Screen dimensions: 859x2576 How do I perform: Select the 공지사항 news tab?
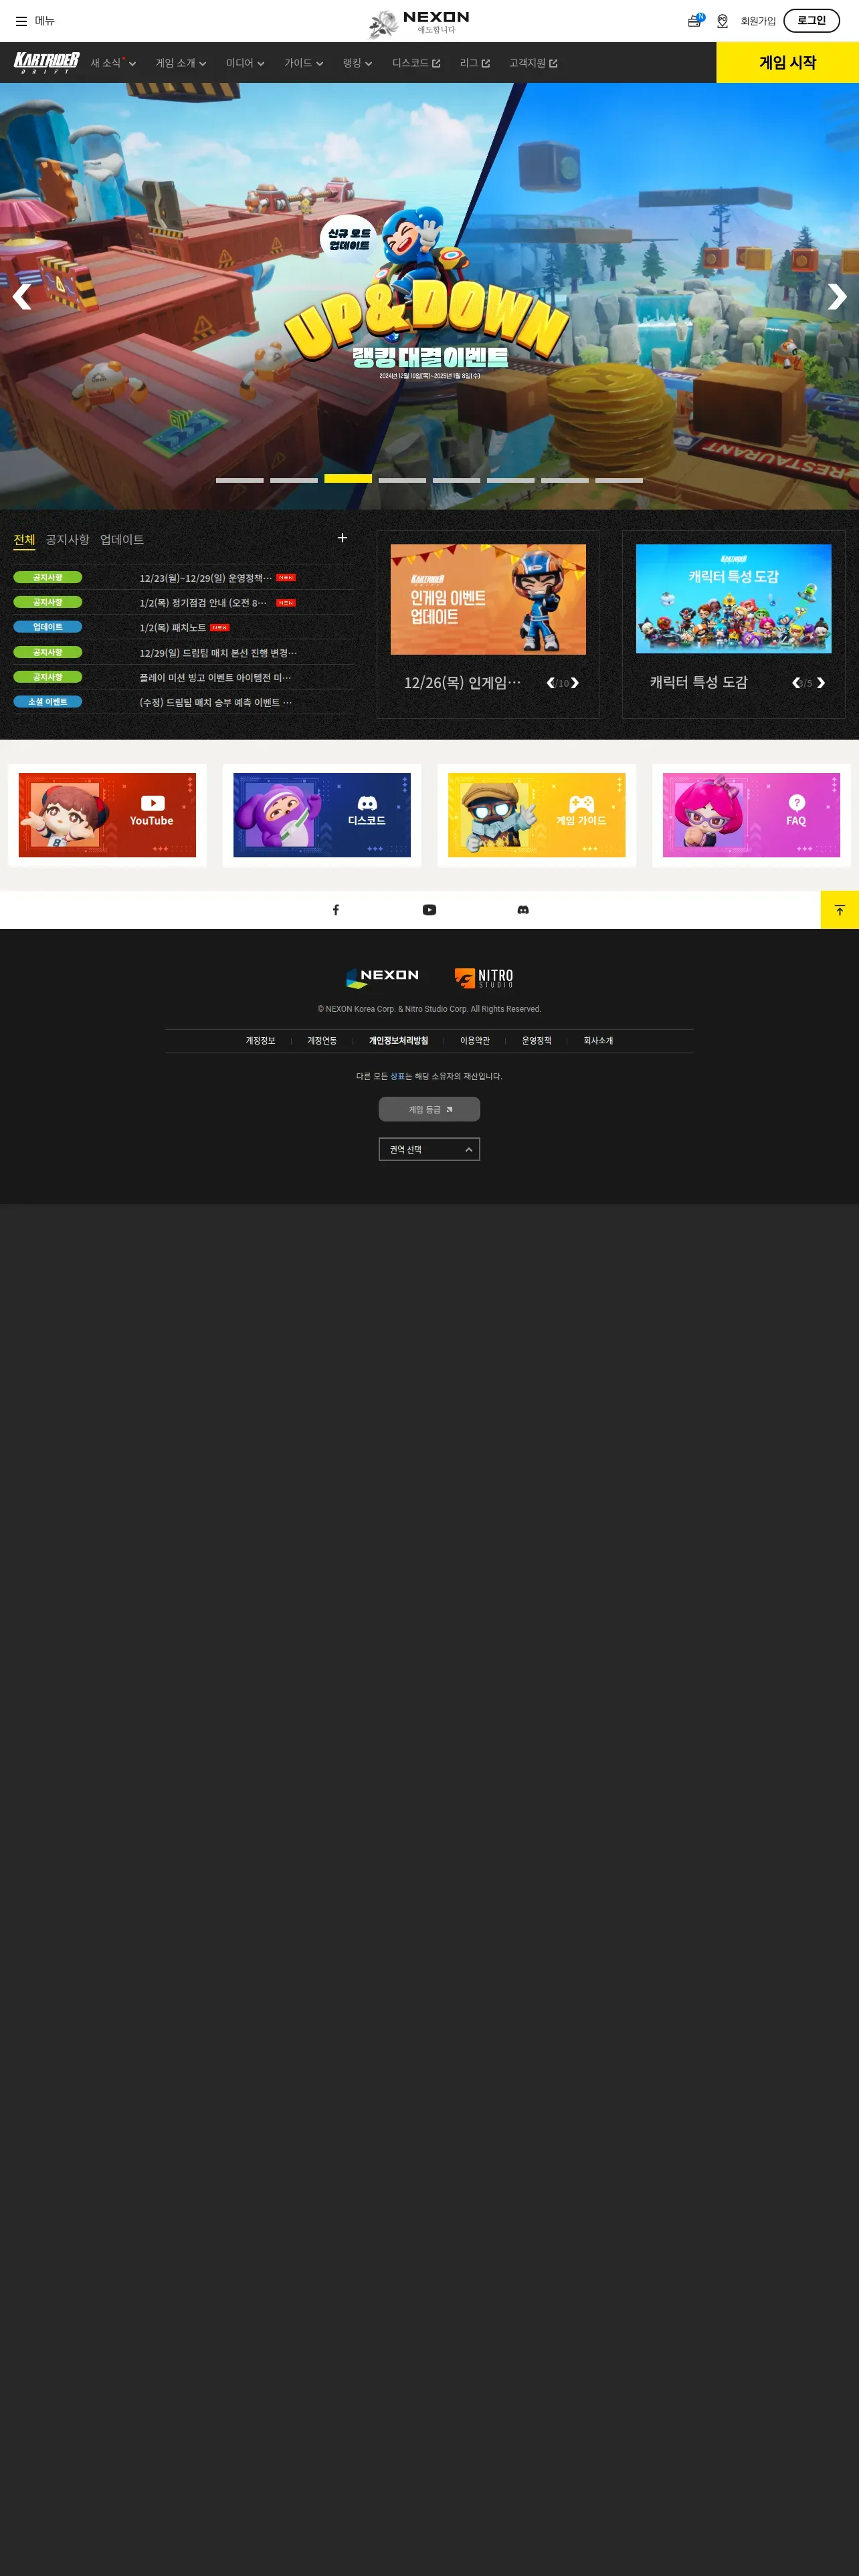67,540
